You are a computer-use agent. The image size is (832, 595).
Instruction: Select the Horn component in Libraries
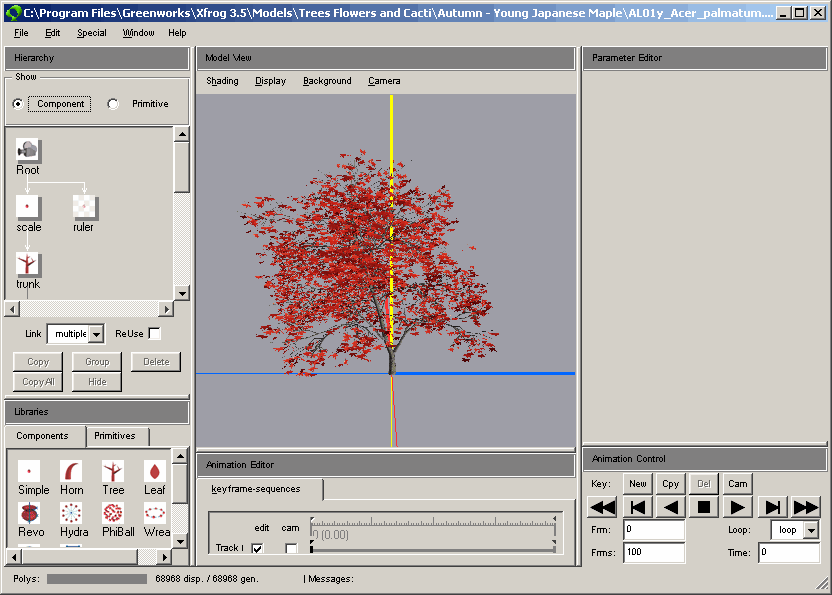tap(71, 471)
